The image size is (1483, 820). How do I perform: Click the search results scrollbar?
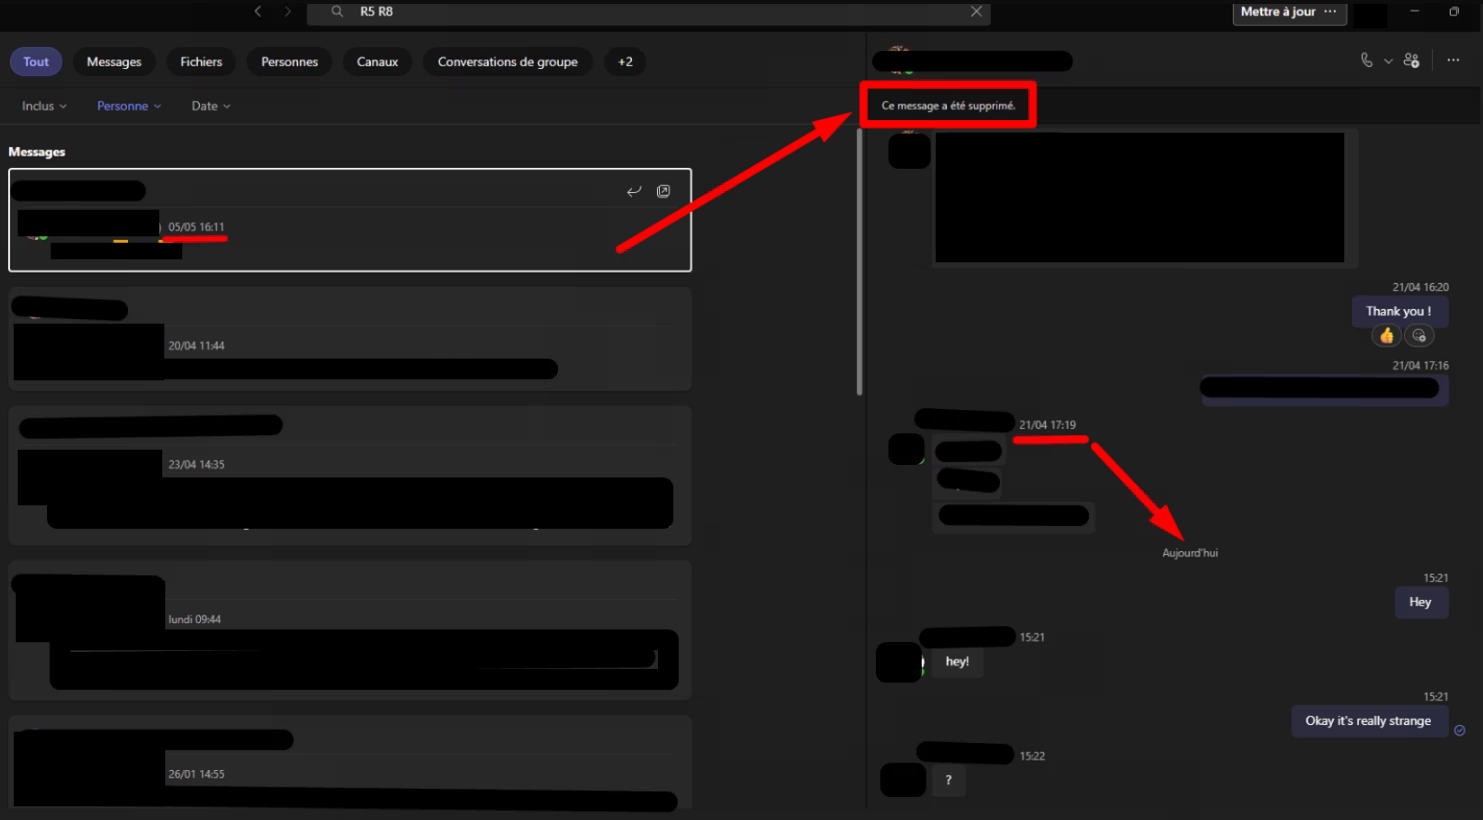point(859,262)
